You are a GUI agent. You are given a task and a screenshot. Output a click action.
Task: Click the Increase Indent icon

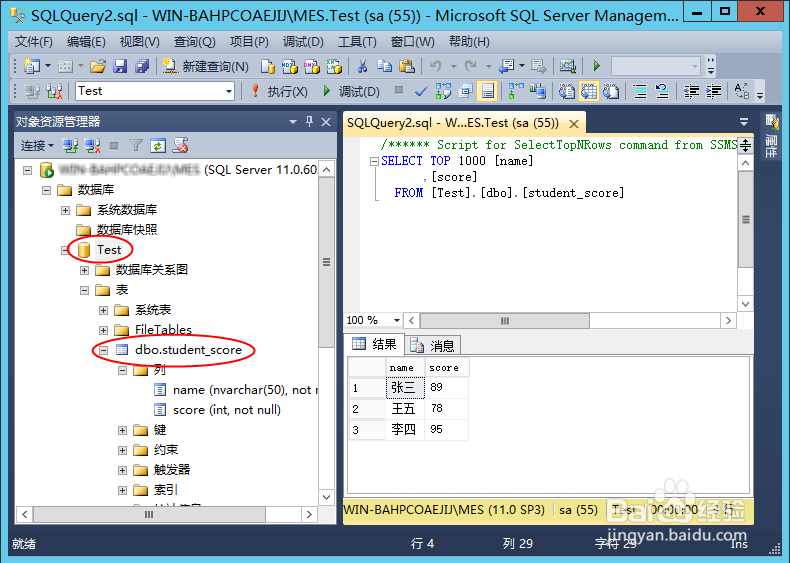[x=713, y=91]
